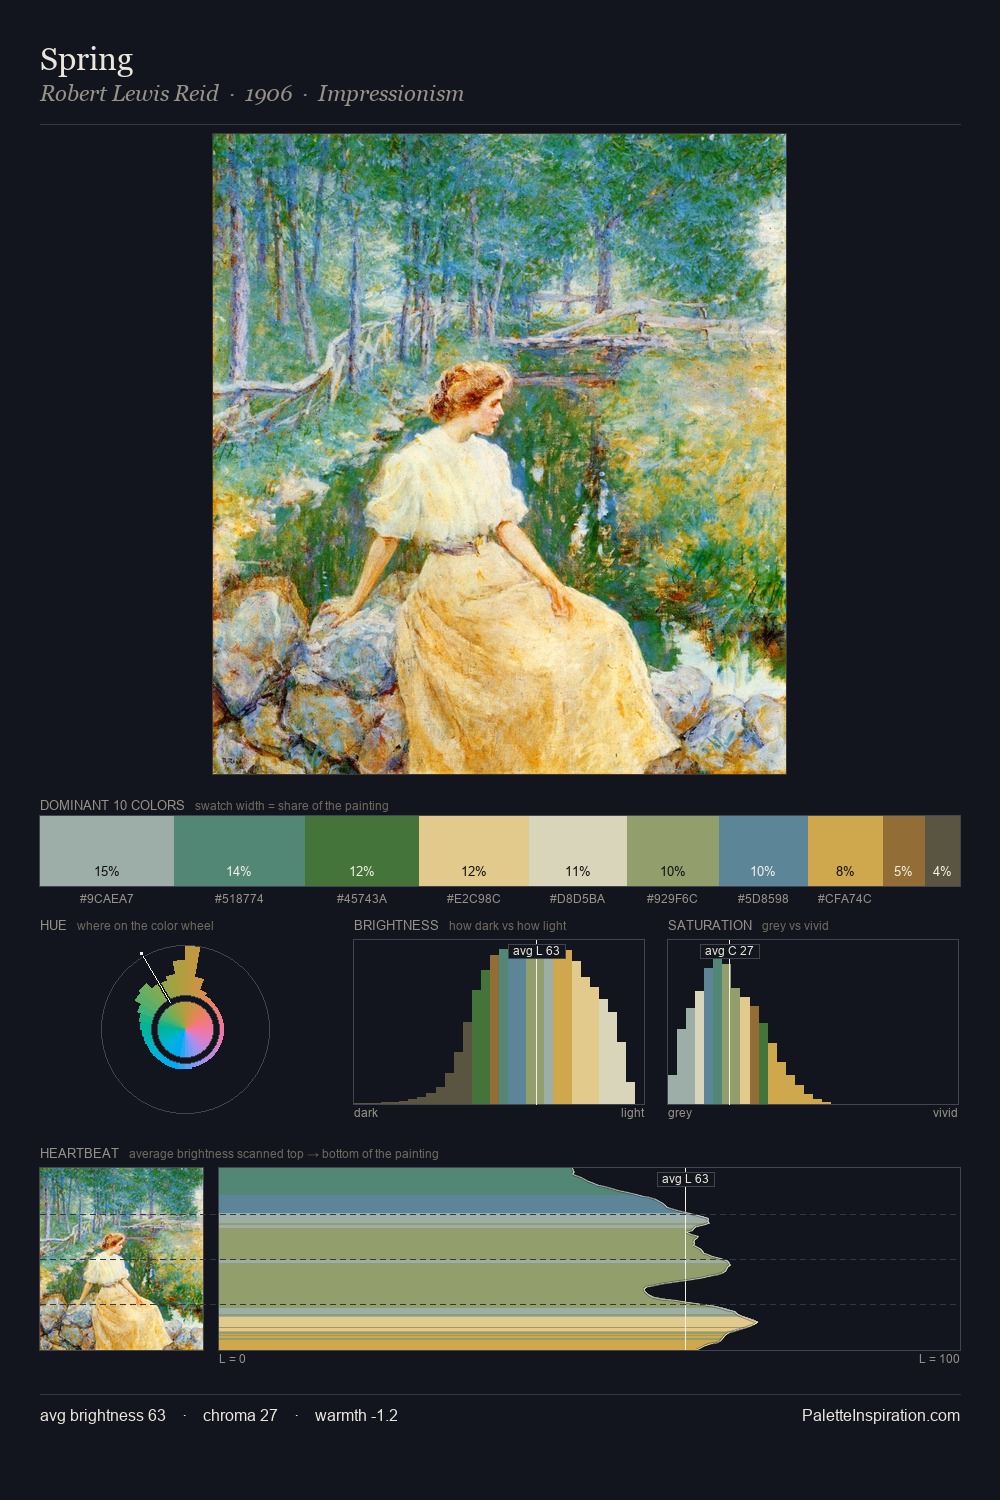
Task: Select the #CFA74C hex code text
Action: pyautogui.click(x=845, y=899)
